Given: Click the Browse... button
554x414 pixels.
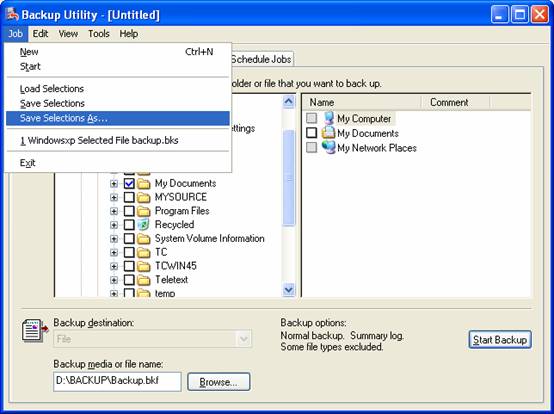Looking at the screenshot, I should 219,382.
